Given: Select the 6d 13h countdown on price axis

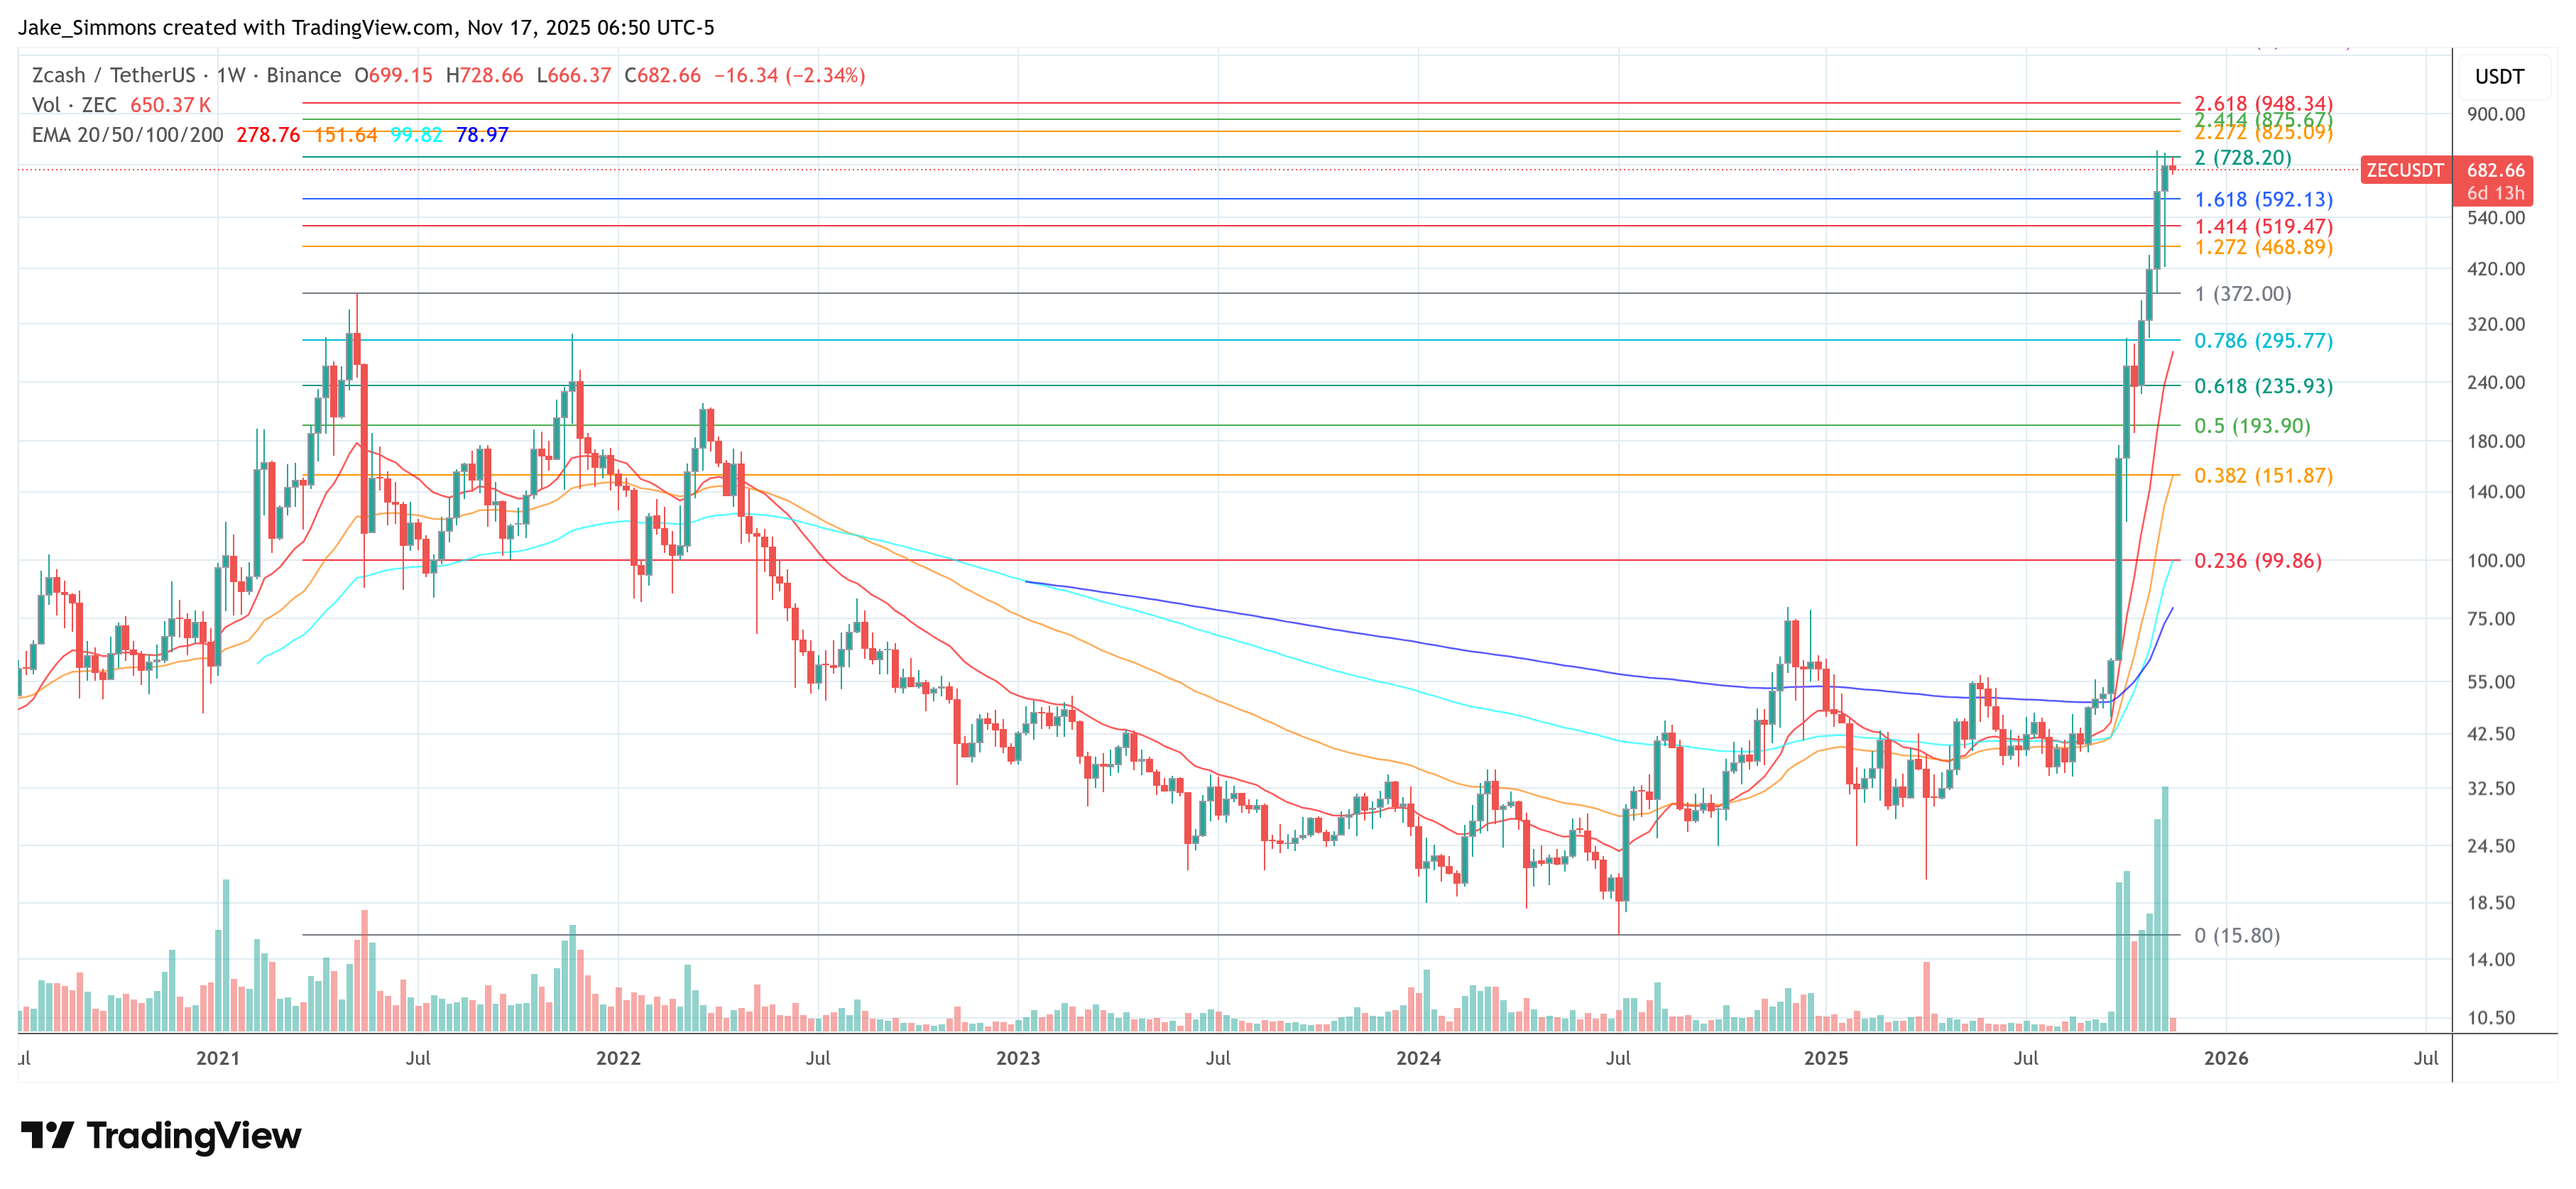Looking at the screenshot, I should 2496,193.
